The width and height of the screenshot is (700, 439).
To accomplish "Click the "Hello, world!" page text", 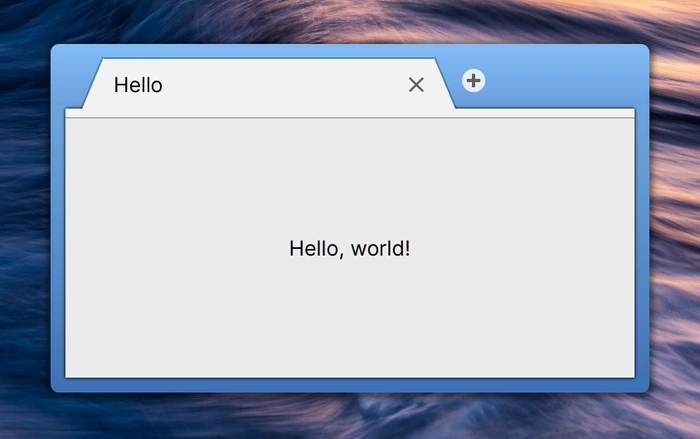I will 350,249.
